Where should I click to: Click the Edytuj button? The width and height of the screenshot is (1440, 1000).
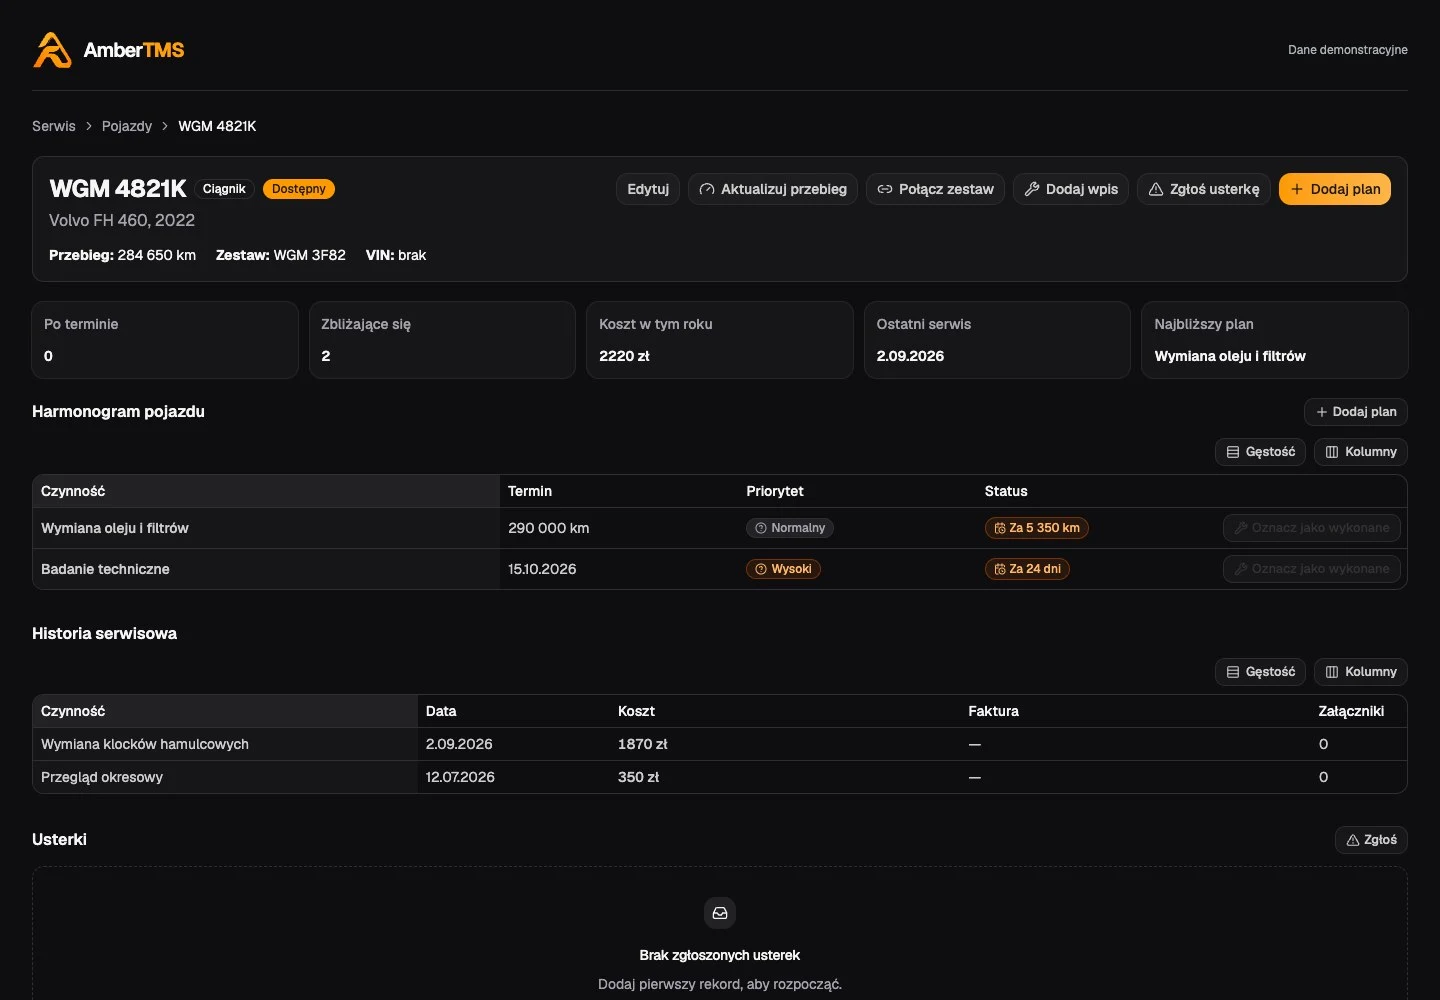[648, 189]
